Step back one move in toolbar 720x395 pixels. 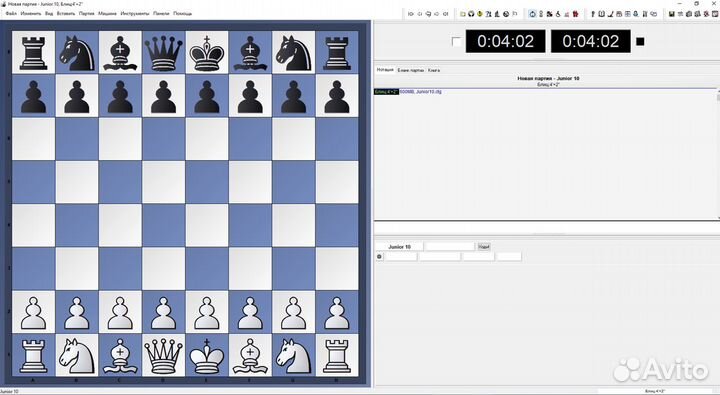[419, 14]
